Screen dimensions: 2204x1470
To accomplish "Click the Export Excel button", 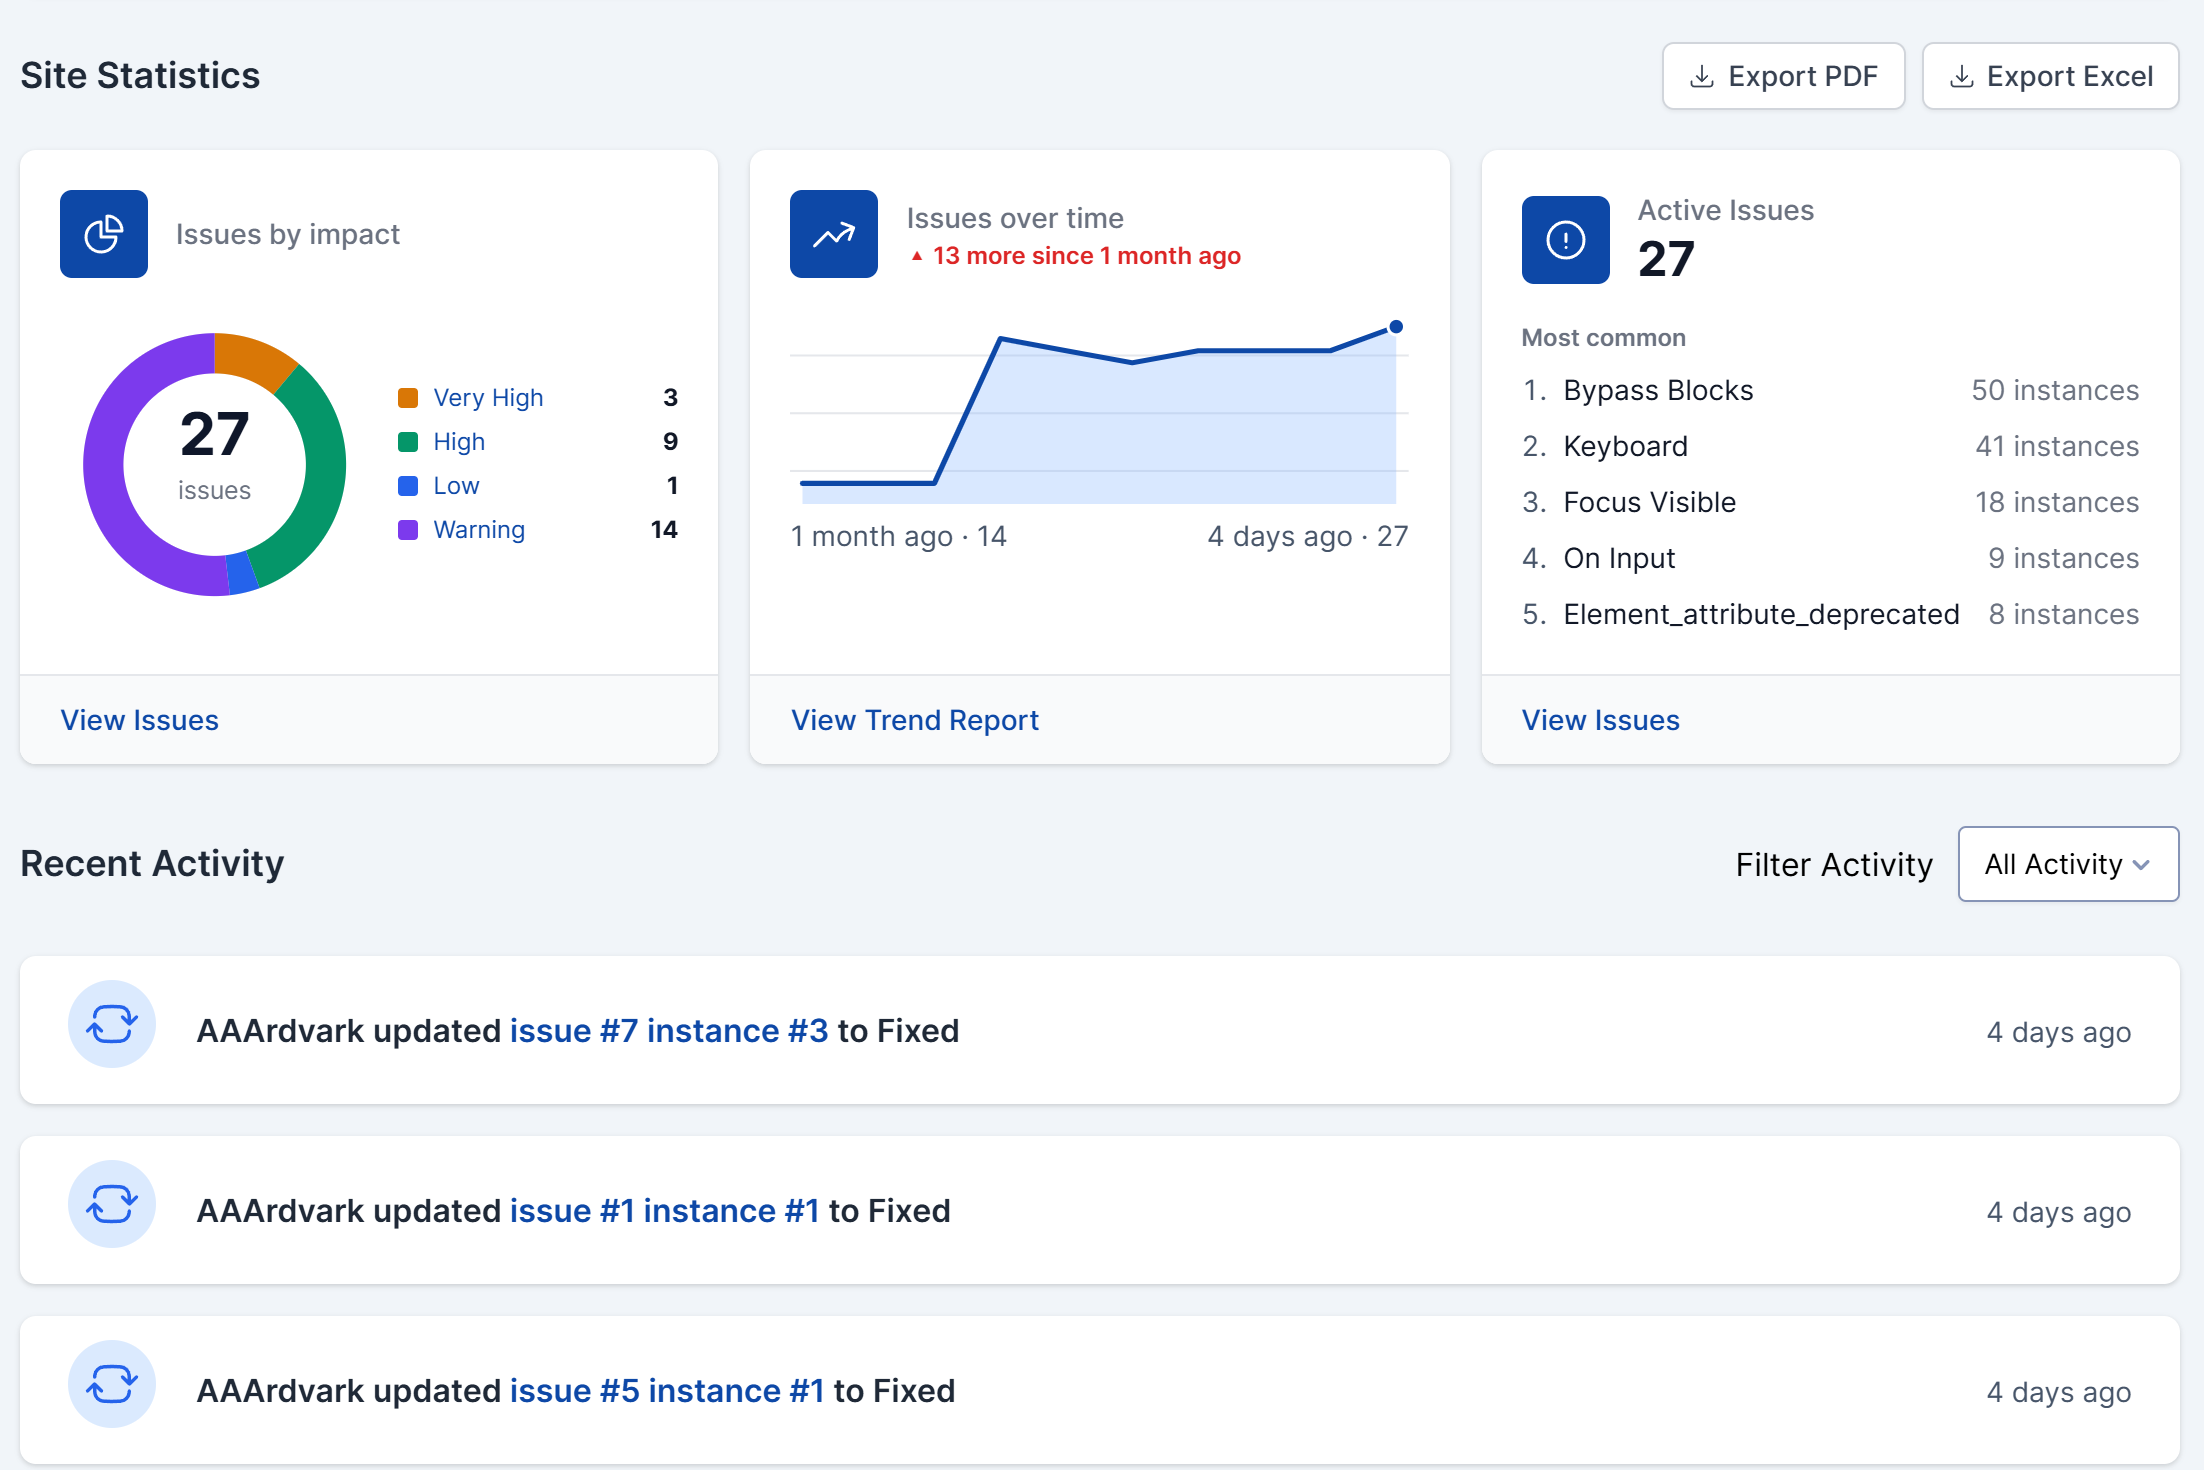I will [2050, 76].
